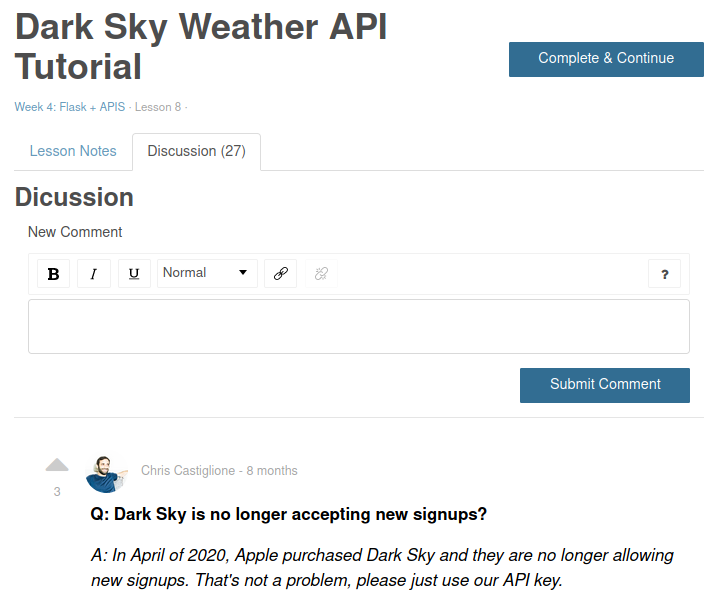Toggle underline formatting in comment editor
717x614 pixels.
click(x=134, y=273)
